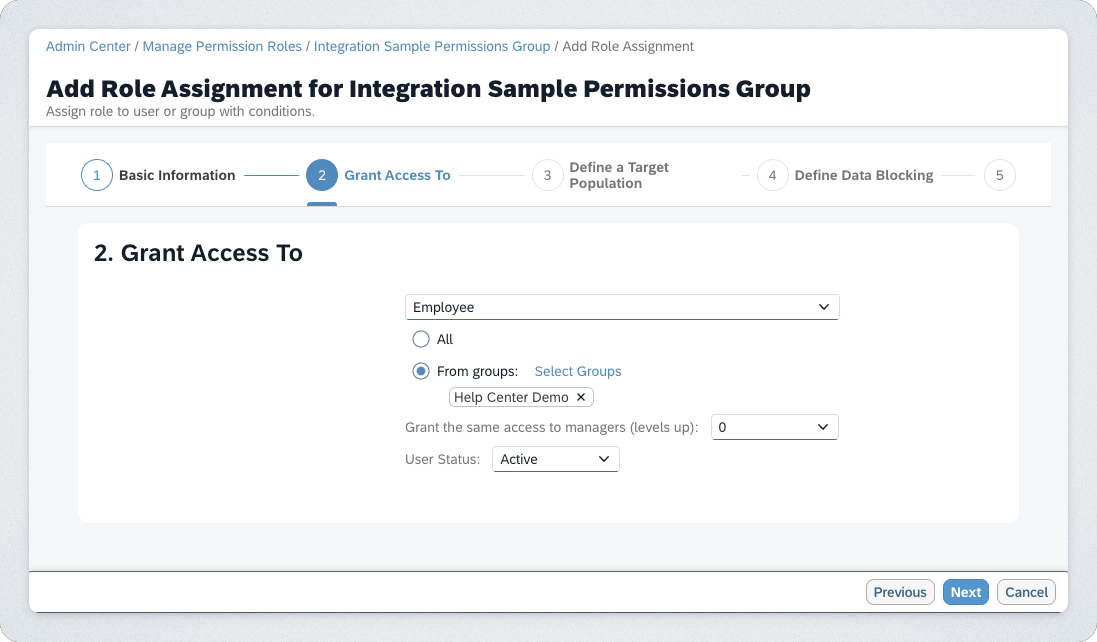The image size is (1097, 642).
Task: Click step 2 circle icon
Action: pyautogui.click(x=322, y=176)
